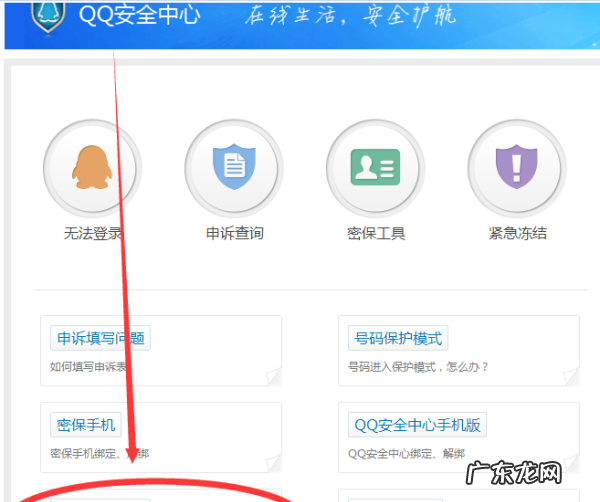The height and width of the screenshot is (502, 600).
Task: Click the text 如何填写申诉表
Action: (89, 367)
